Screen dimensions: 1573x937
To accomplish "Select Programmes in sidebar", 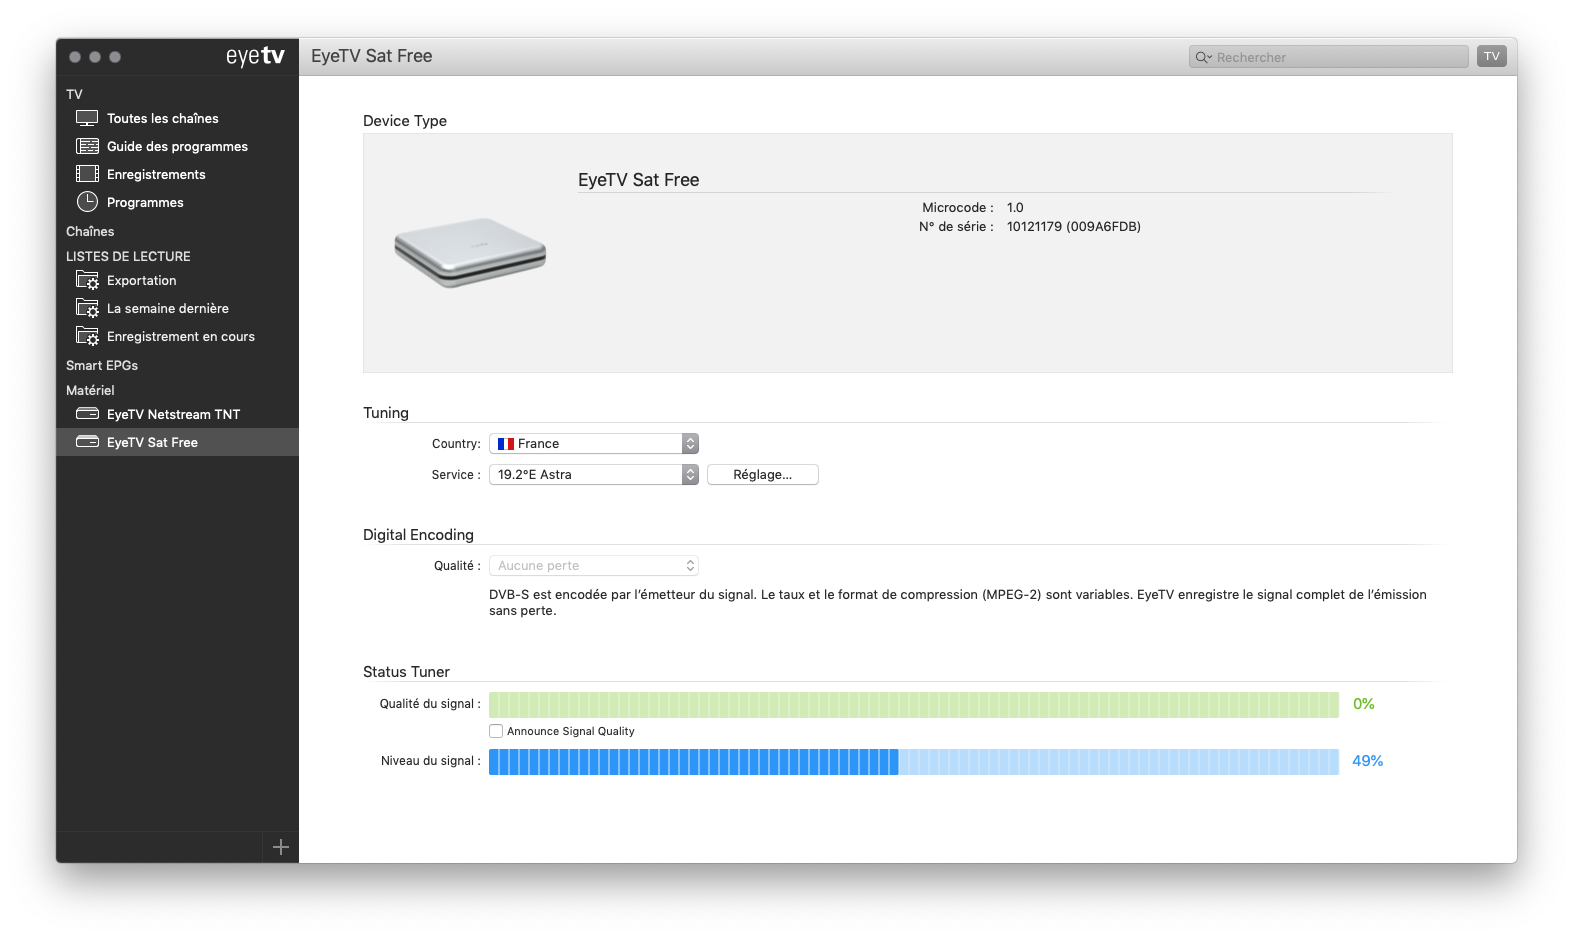I will (177, 202).
